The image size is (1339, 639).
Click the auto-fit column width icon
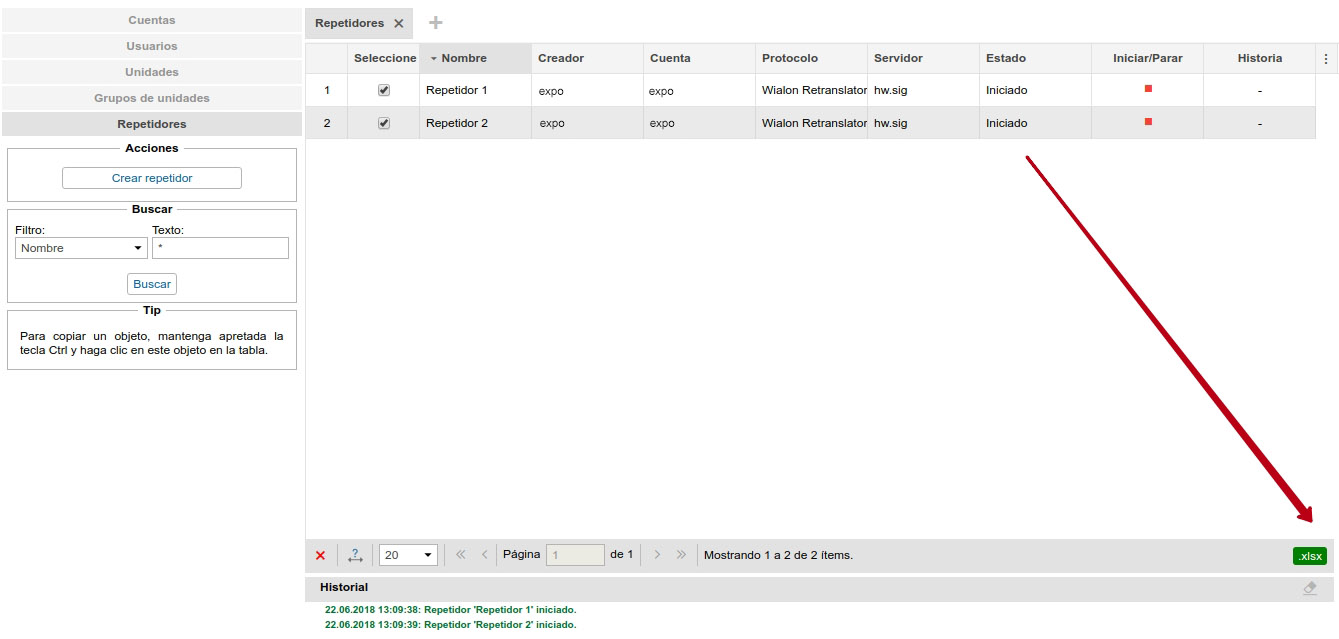355,555
